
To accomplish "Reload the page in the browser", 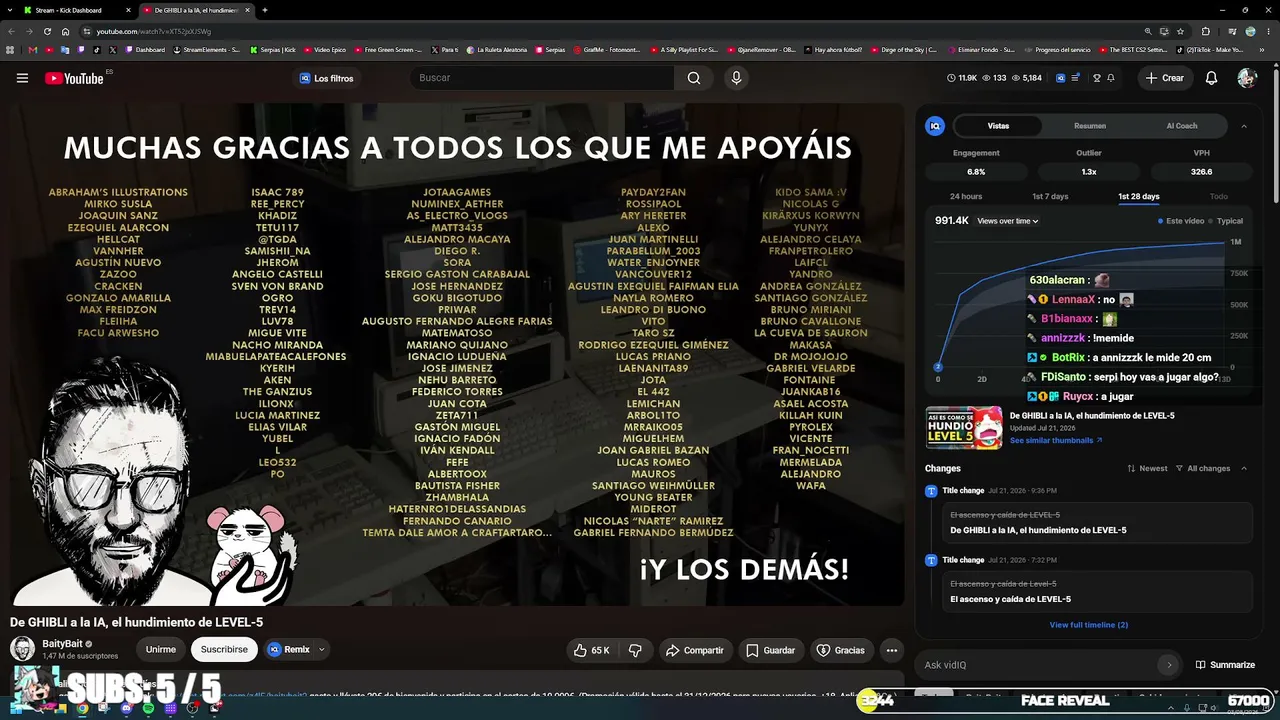I will (x=47, y=31).
